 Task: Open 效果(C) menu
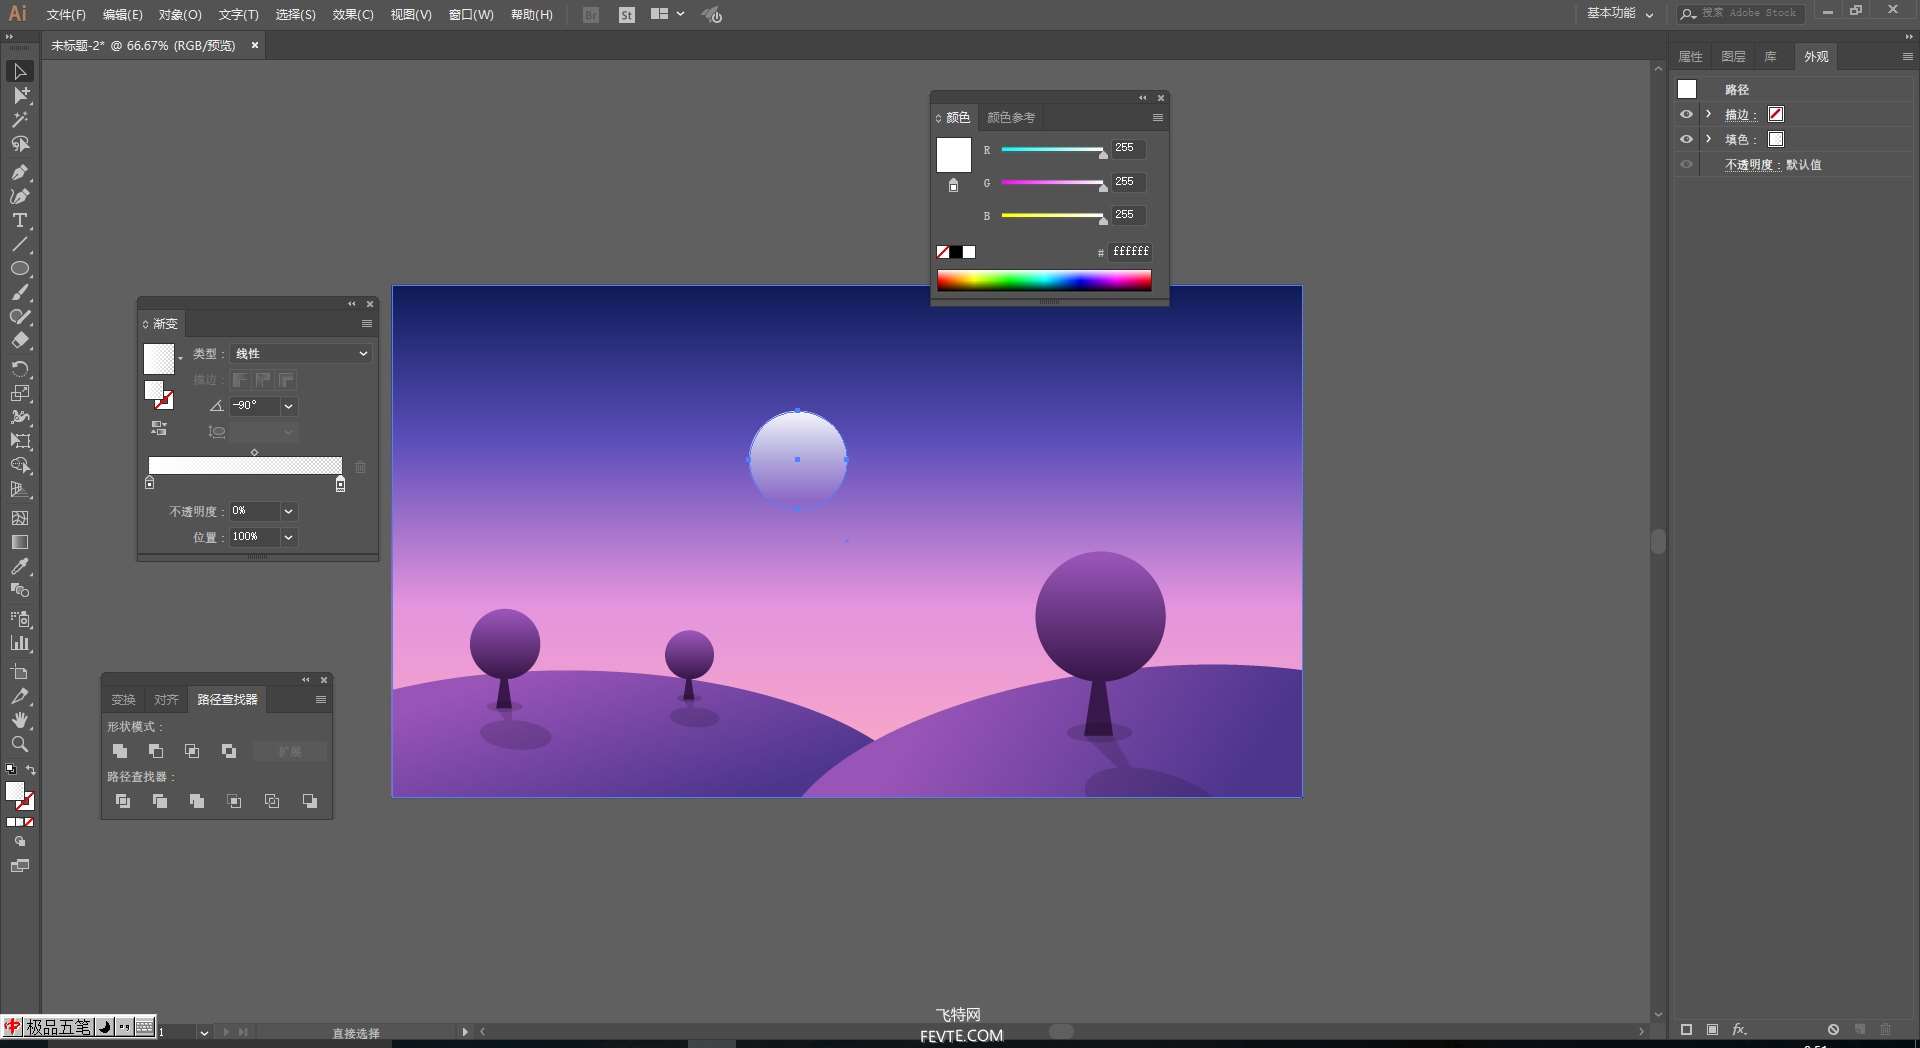point(353,15)
